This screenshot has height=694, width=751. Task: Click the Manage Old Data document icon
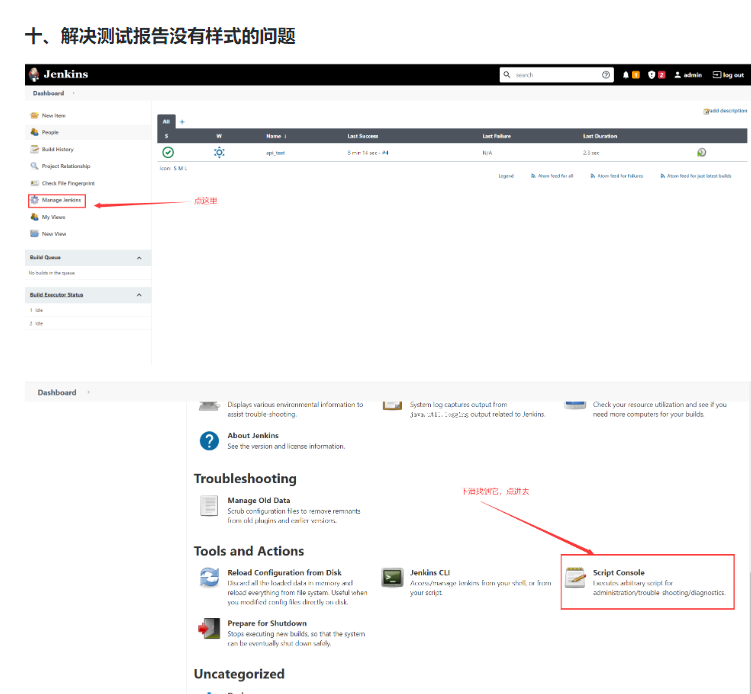[209, 506]
